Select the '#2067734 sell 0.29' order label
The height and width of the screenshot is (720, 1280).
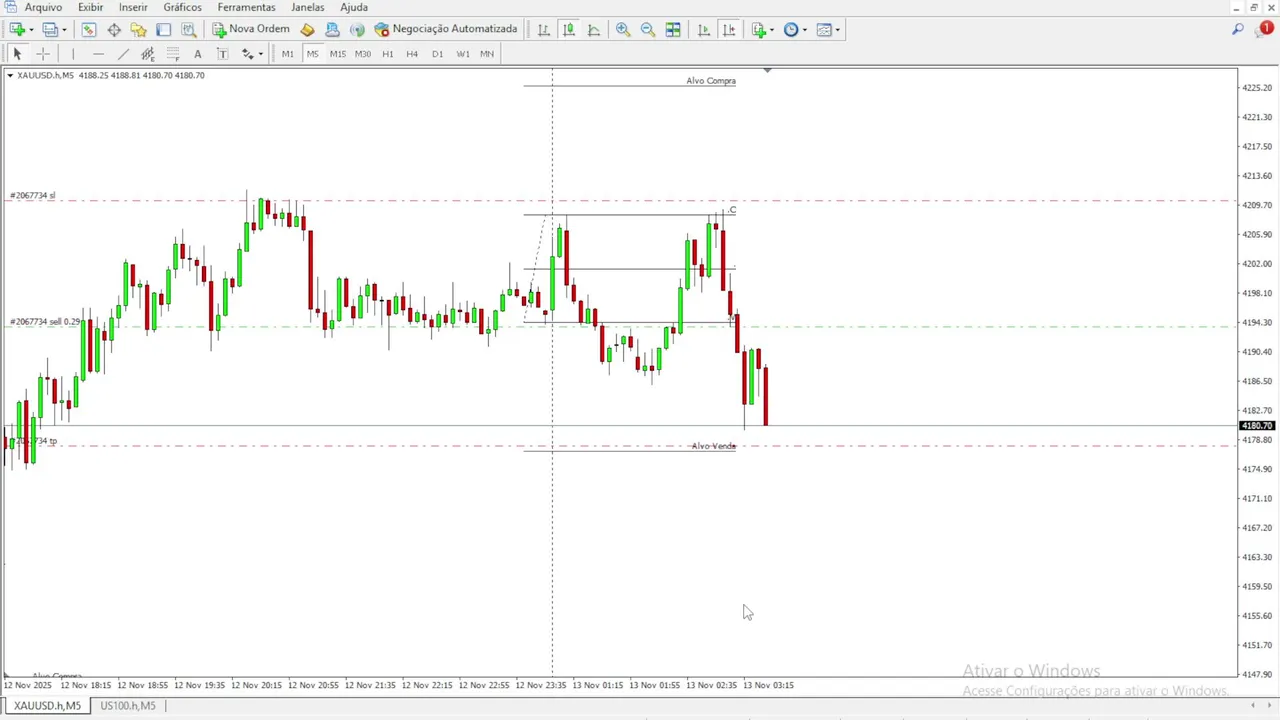46,322
